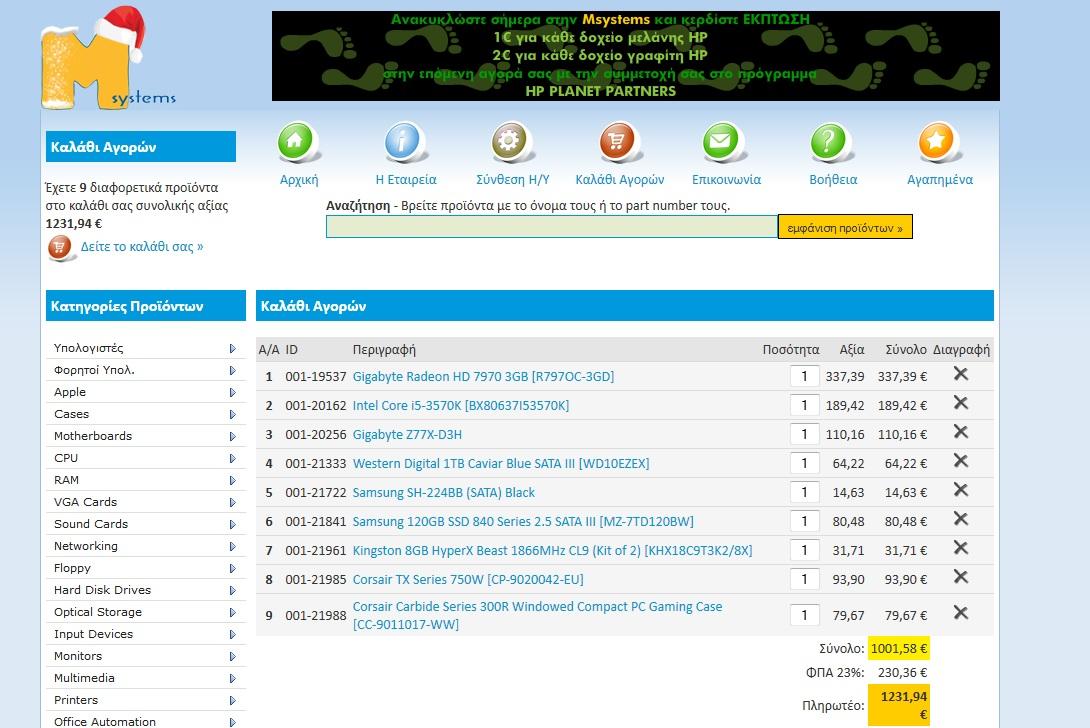This screenshot has height=728, width=1090.
Task: Remove Samsung 120GB SSD 840 from cart
Action: (x=961, y=519)
